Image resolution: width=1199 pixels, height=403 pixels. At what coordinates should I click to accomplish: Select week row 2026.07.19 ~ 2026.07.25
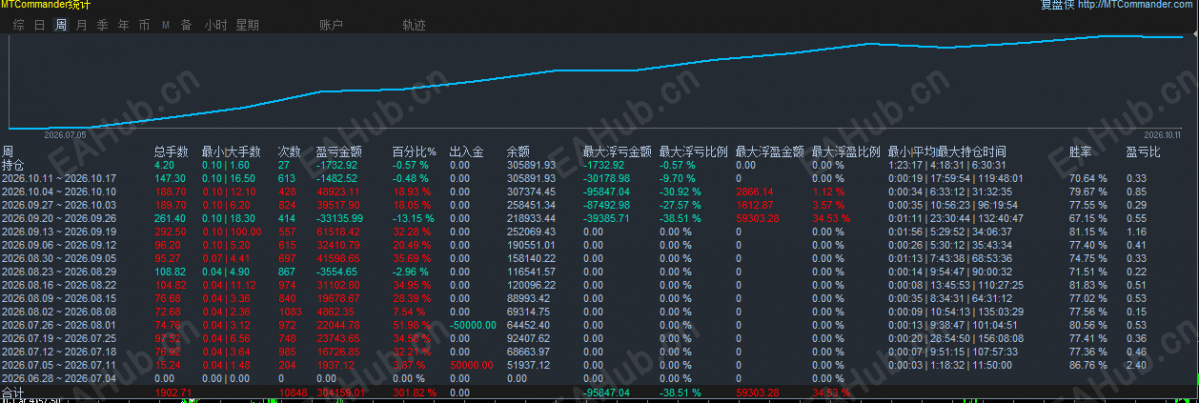pos(58,339)
